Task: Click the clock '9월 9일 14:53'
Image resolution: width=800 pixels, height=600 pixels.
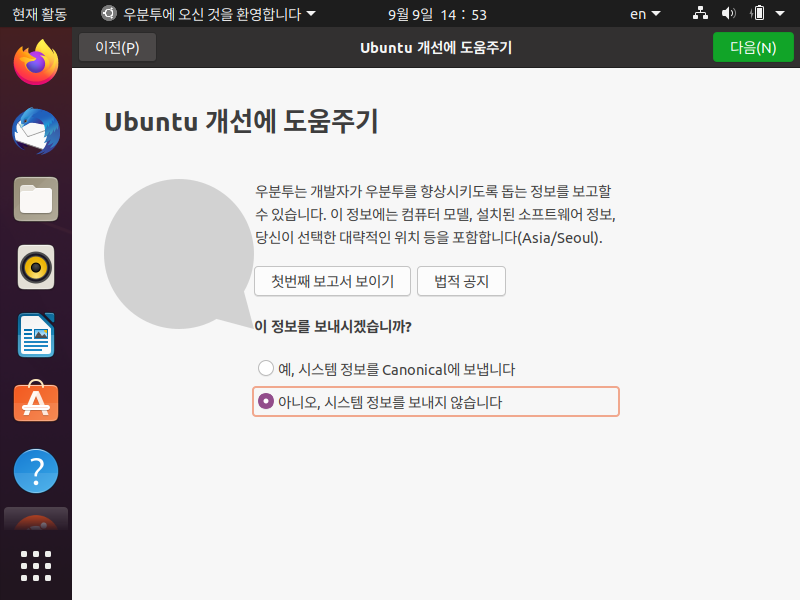Action: tap(437, 14)
